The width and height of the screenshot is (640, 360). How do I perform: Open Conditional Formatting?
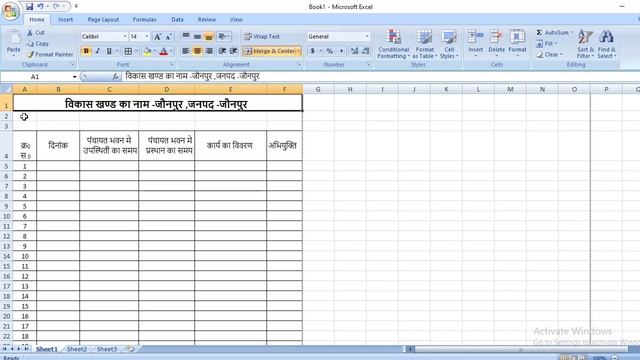[393, 44]
